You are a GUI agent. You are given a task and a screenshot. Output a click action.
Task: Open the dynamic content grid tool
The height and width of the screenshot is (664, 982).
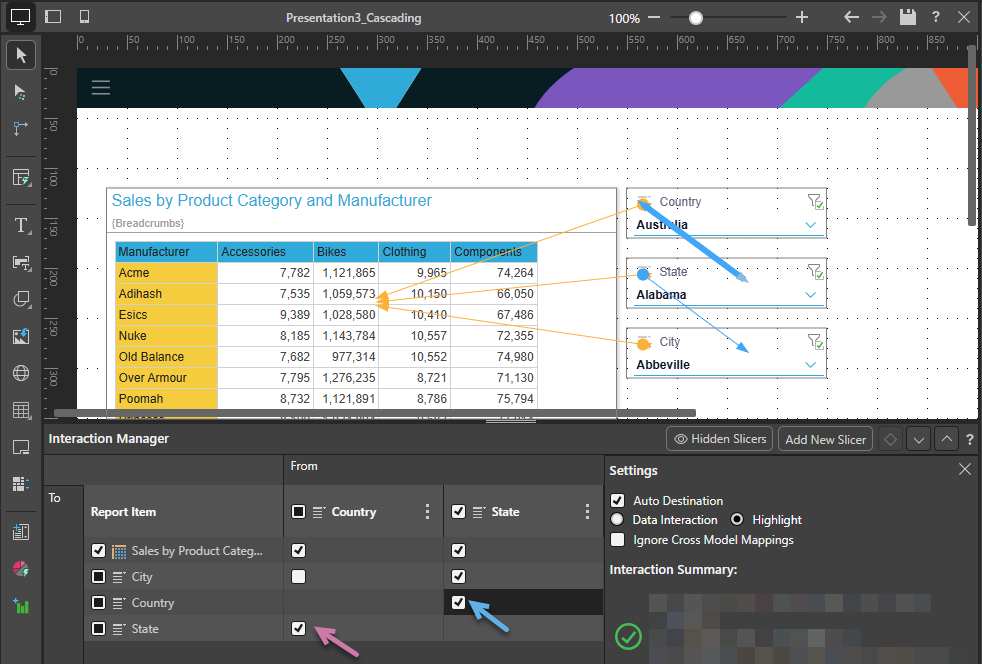(x=21, y=178)
